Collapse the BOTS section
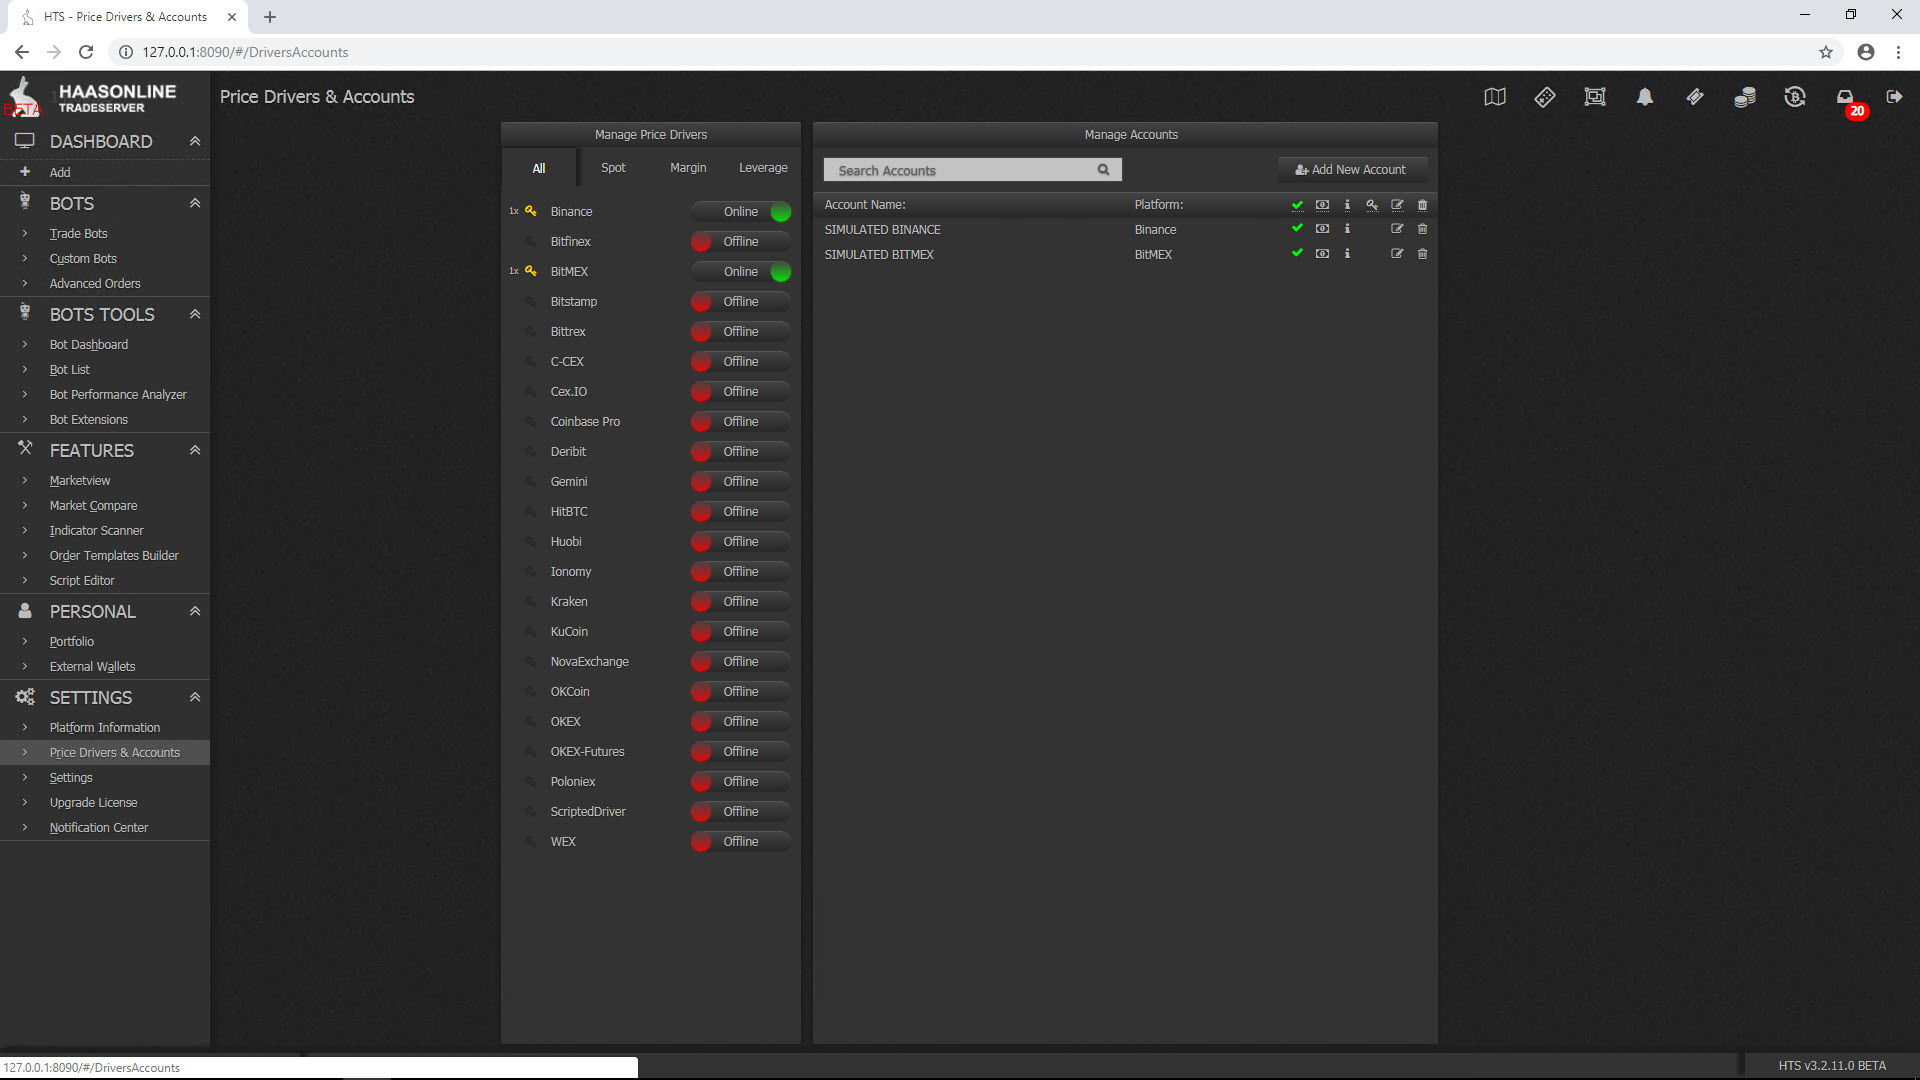The width and height of the screenshot is (1920, 1080). click(195, 203)
